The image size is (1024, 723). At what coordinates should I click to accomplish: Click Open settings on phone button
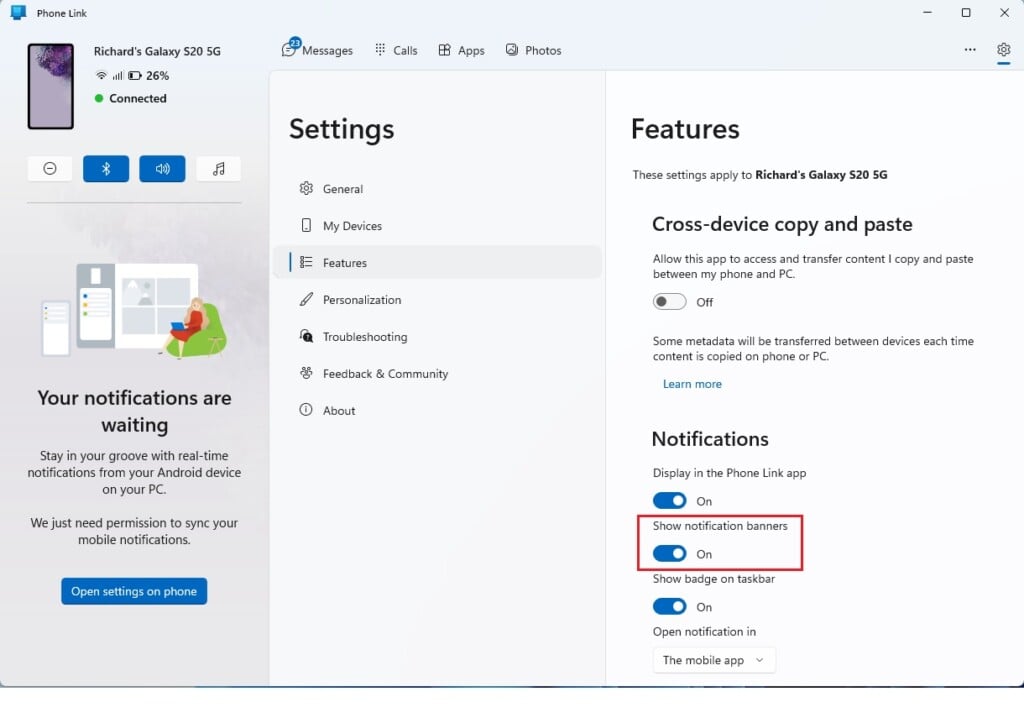(134, 591)
